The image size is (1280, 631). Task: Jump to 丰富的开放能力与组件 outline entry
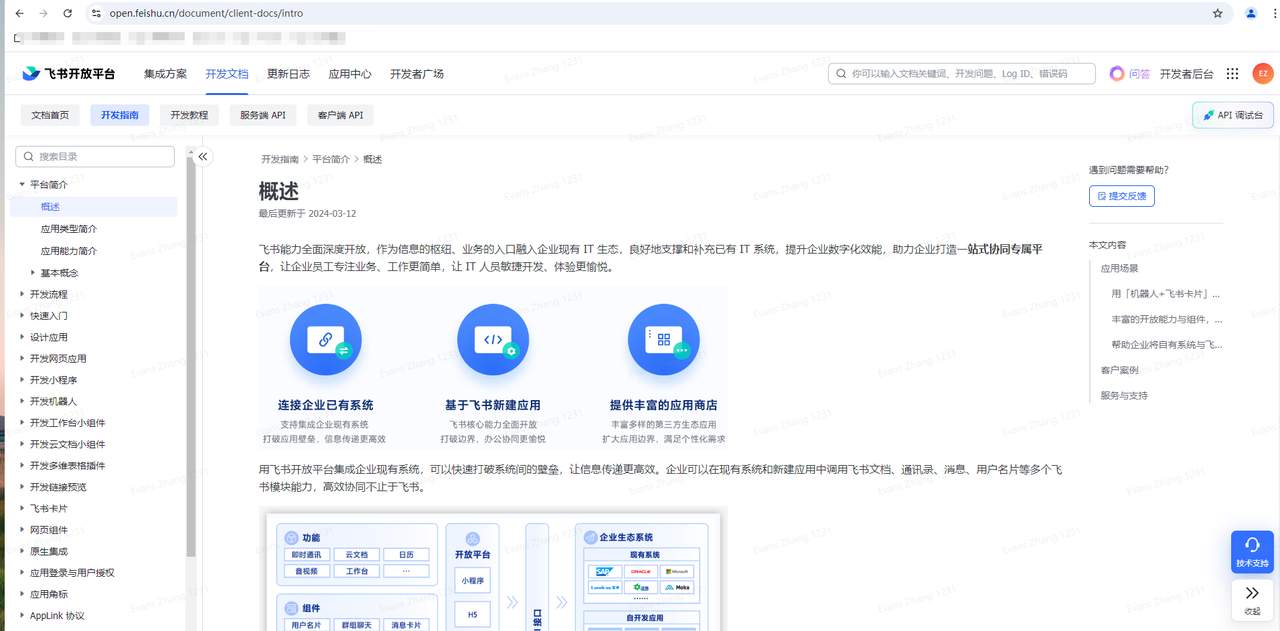point(1166,319)
